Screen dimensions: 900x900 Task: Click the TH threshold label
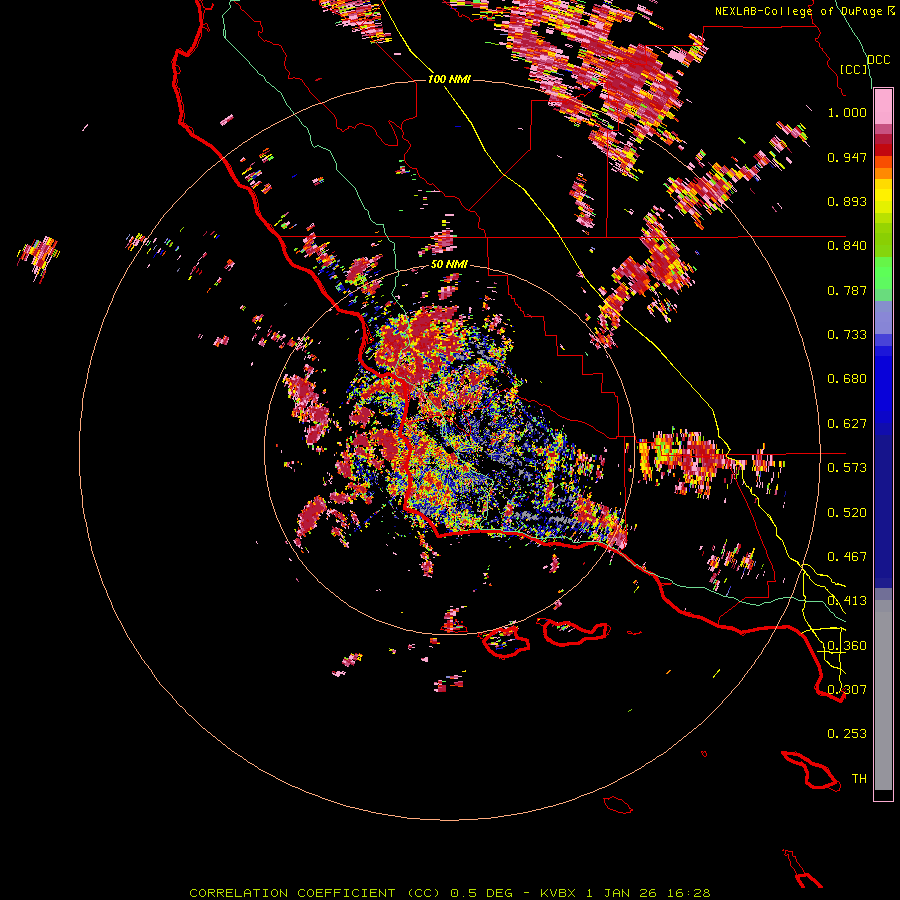pyautogui.click(x=859, y=779)
